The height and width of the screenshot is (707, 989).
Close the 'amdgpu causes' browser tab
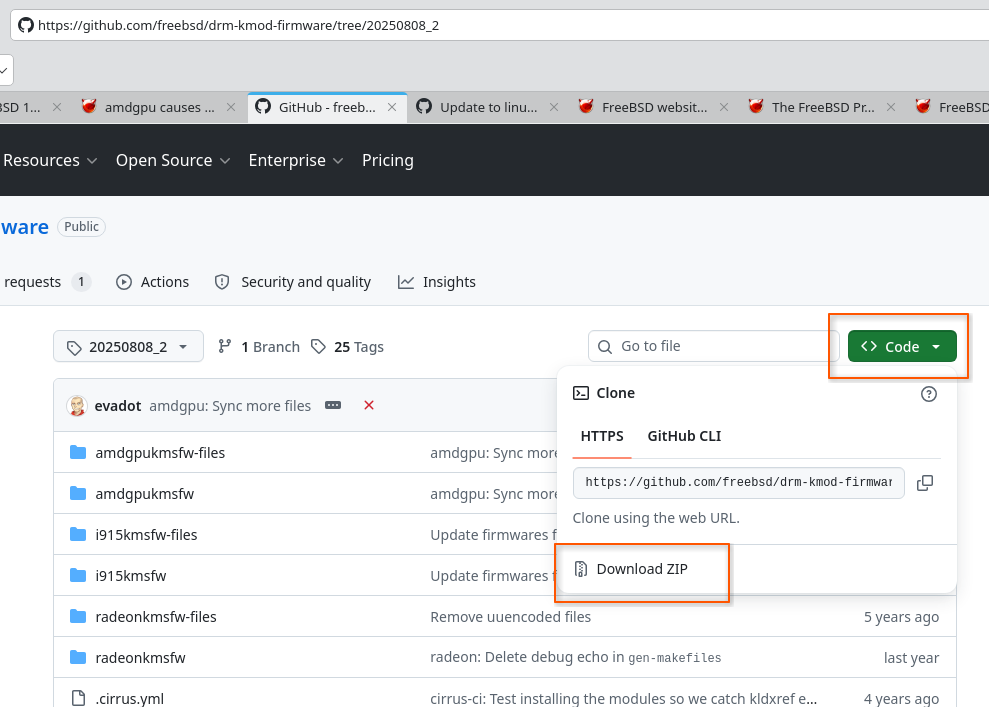tap(231, 107)
